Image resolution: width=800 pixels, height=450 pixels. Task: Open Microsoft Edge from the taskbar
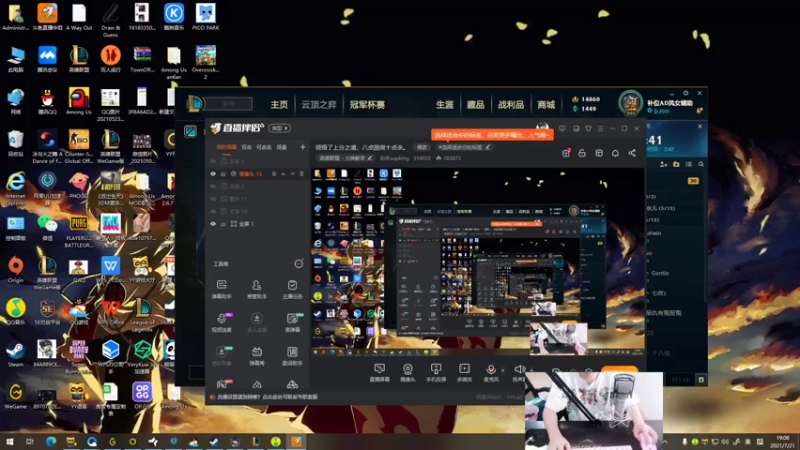(x=51, y=441)
